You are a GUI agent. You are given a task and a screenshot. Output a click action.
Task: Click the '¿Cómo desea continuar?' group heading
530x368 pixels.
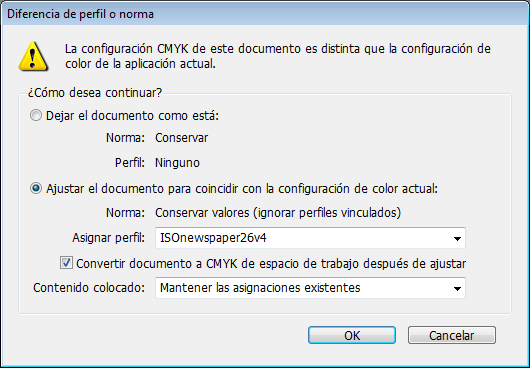[95, 93]
